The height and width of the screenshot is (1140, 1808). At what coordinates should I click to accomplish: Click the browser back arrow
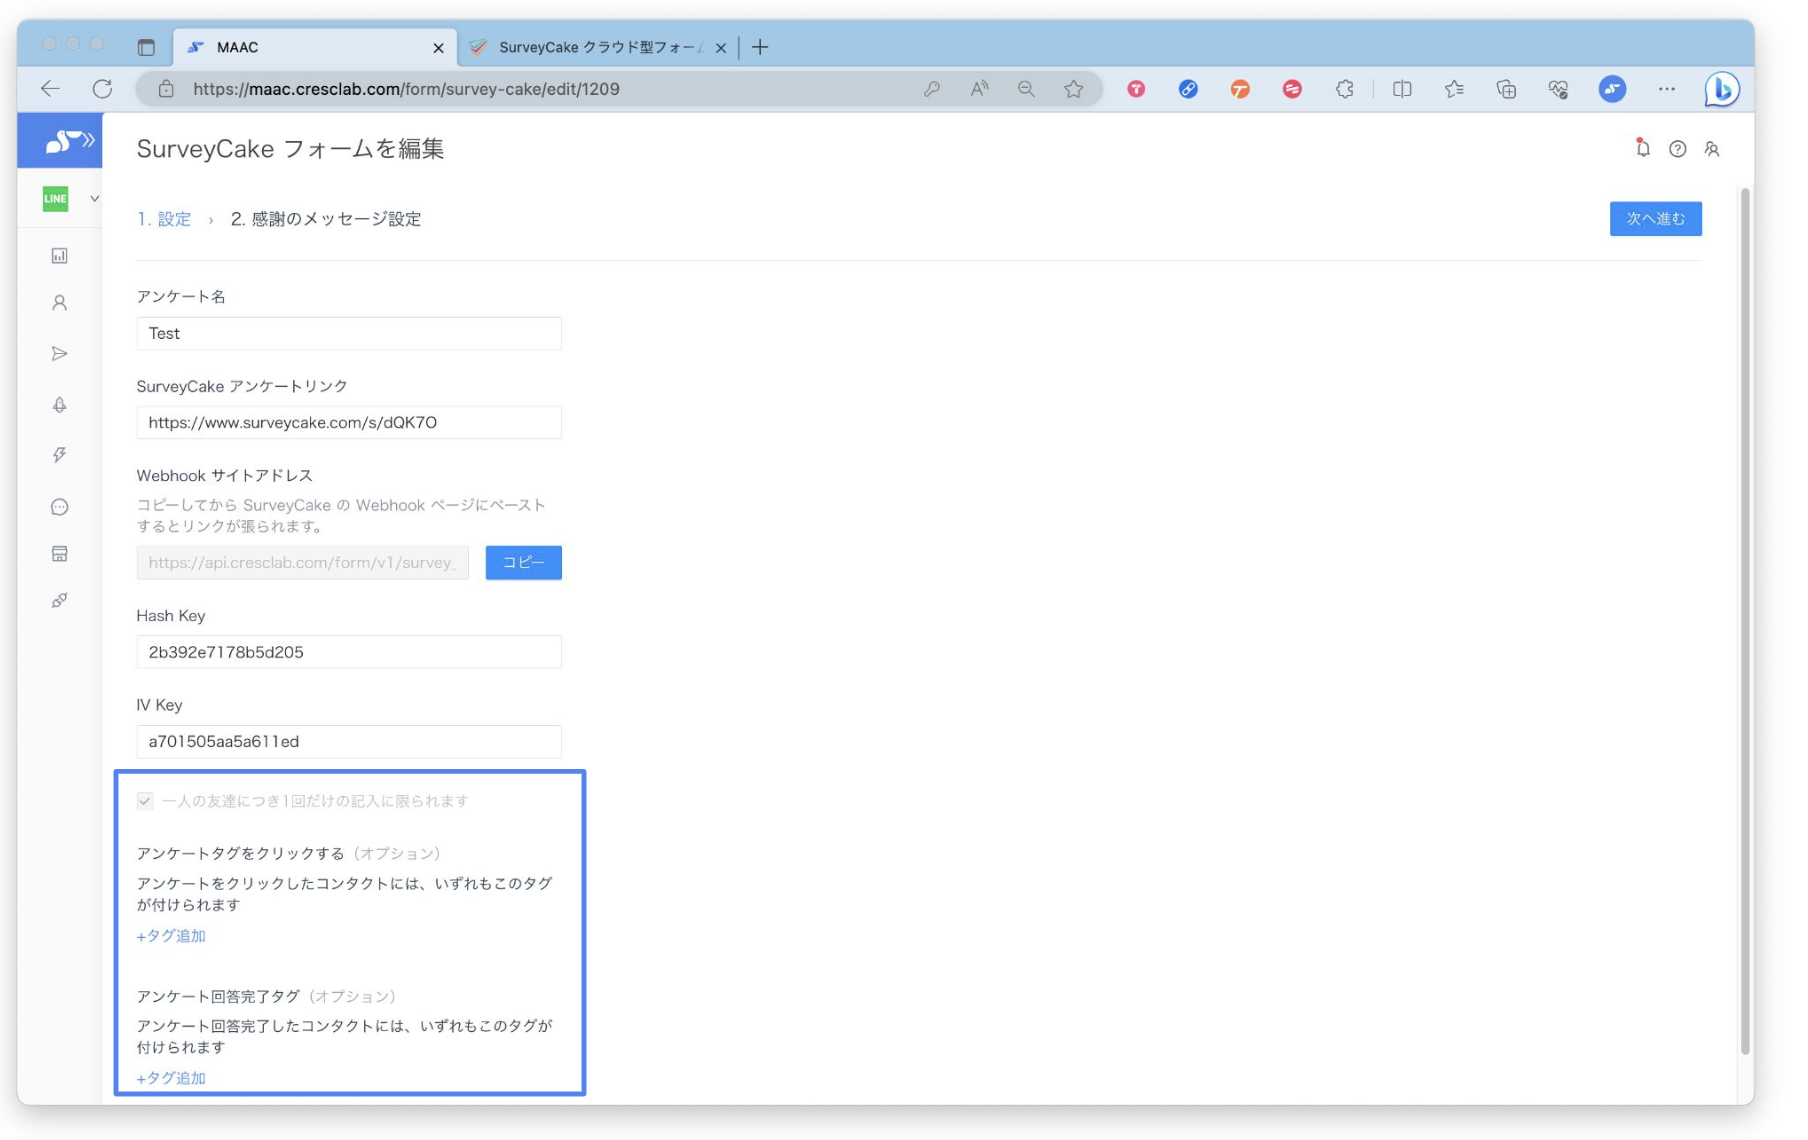(x=50, y=89)
